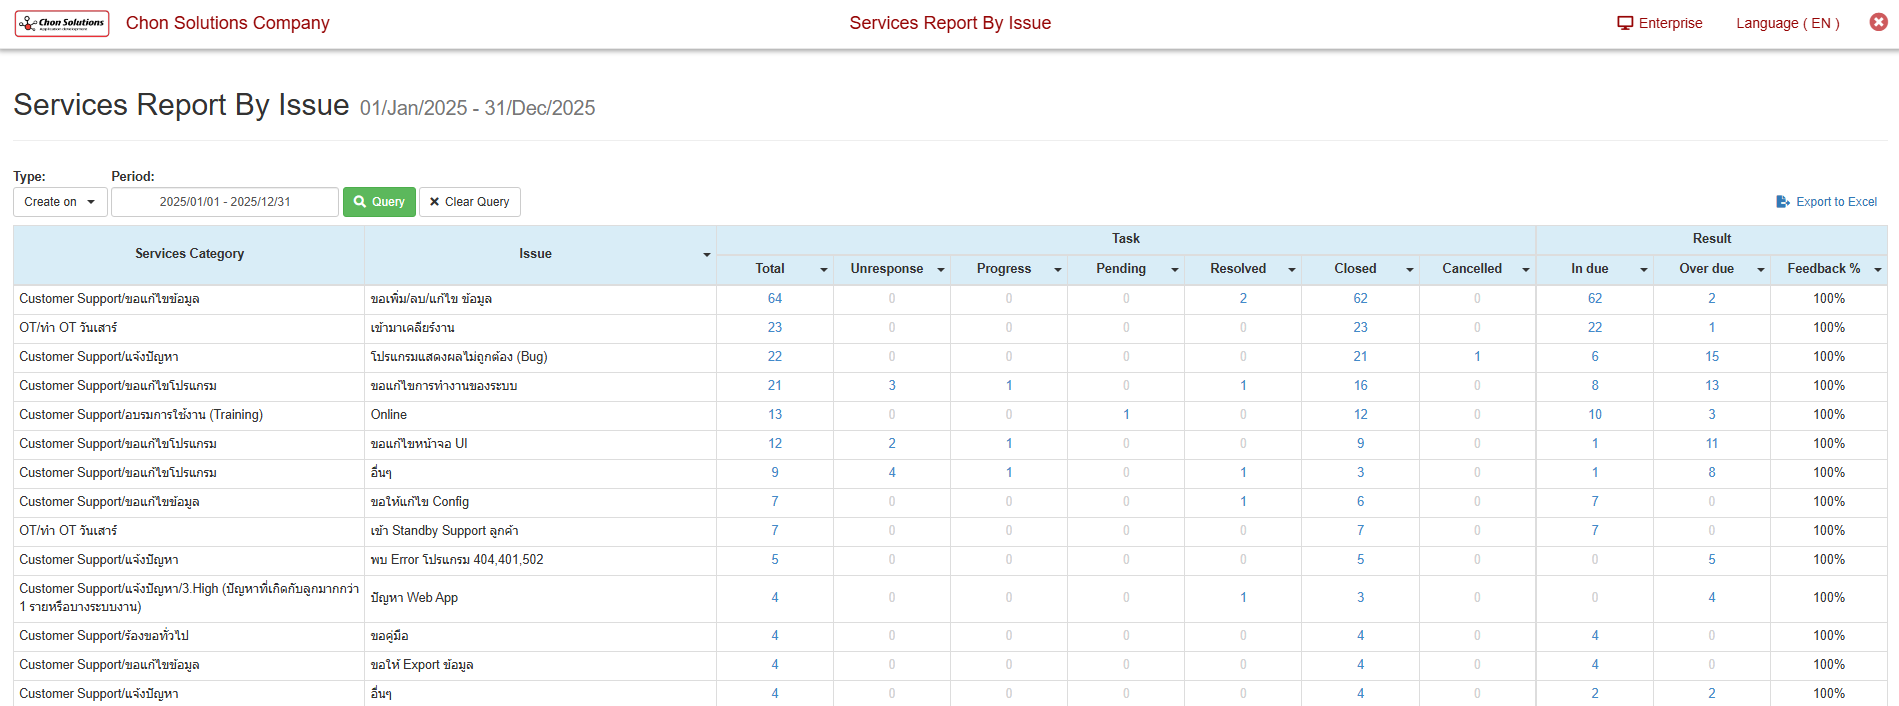Click the Export to Excel link
The height and width of the screenshot is (706, 1899).
click(1826, 202)
